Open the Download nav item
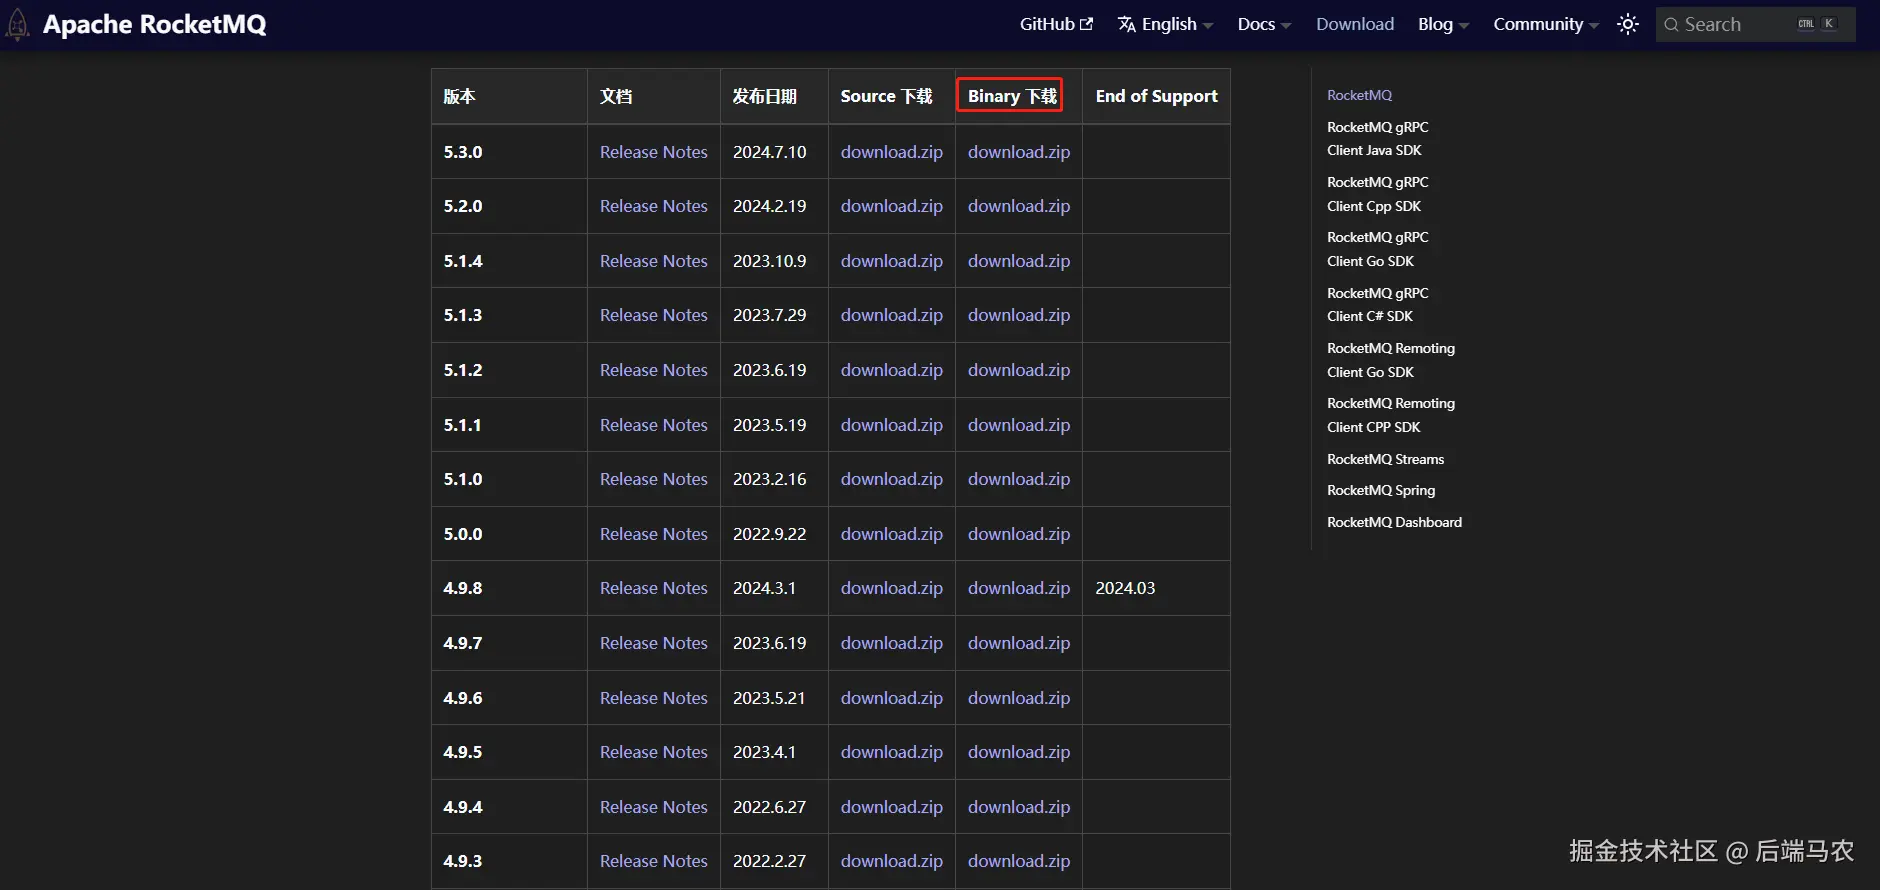Screen dimensions: 1880x890 point(1355,24)
